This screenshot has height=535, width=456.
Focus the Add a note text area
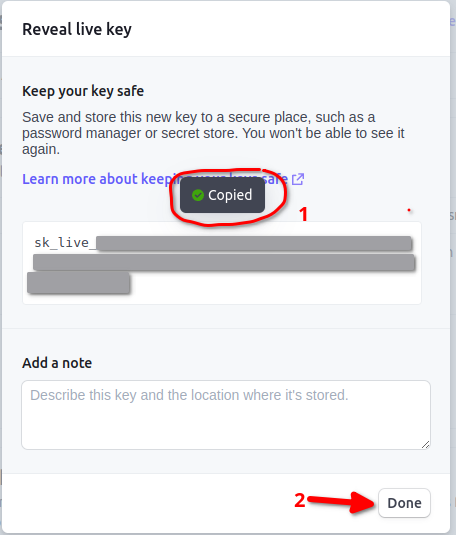coord(226,415)
